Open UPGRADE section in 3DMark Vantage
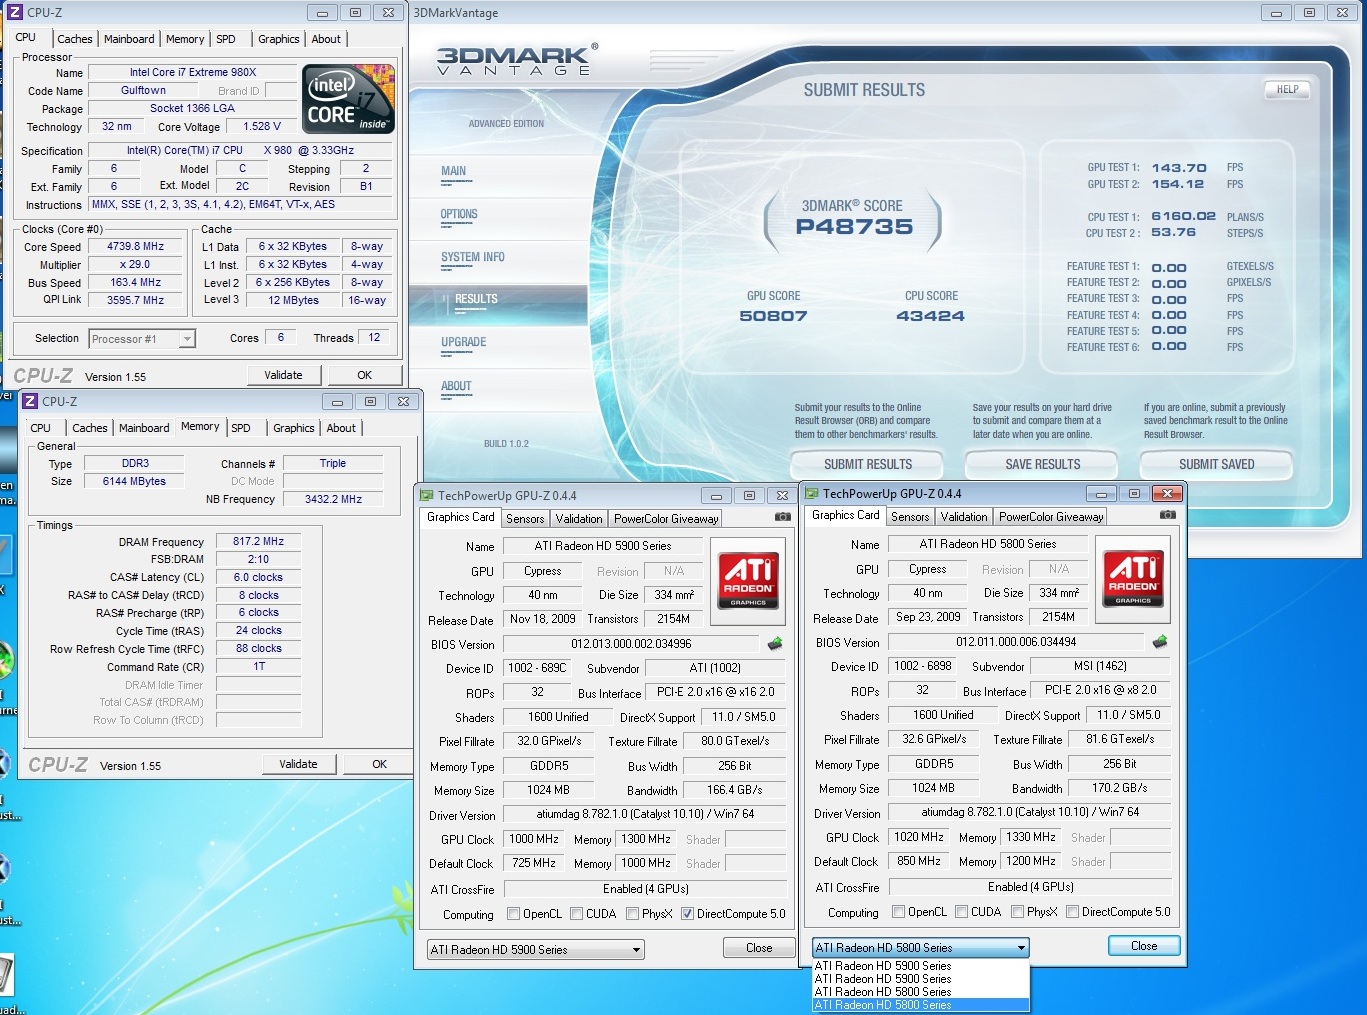 tap(464, 342)
